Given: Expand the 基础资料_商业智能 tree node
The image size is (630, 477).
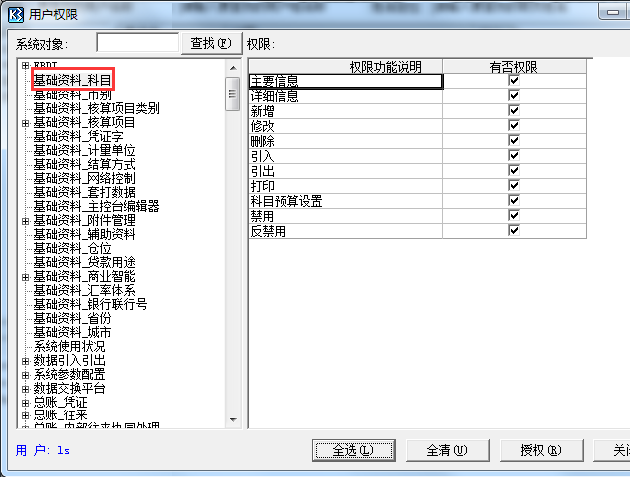Looking at the screenshot, I should tap(25, 277).
